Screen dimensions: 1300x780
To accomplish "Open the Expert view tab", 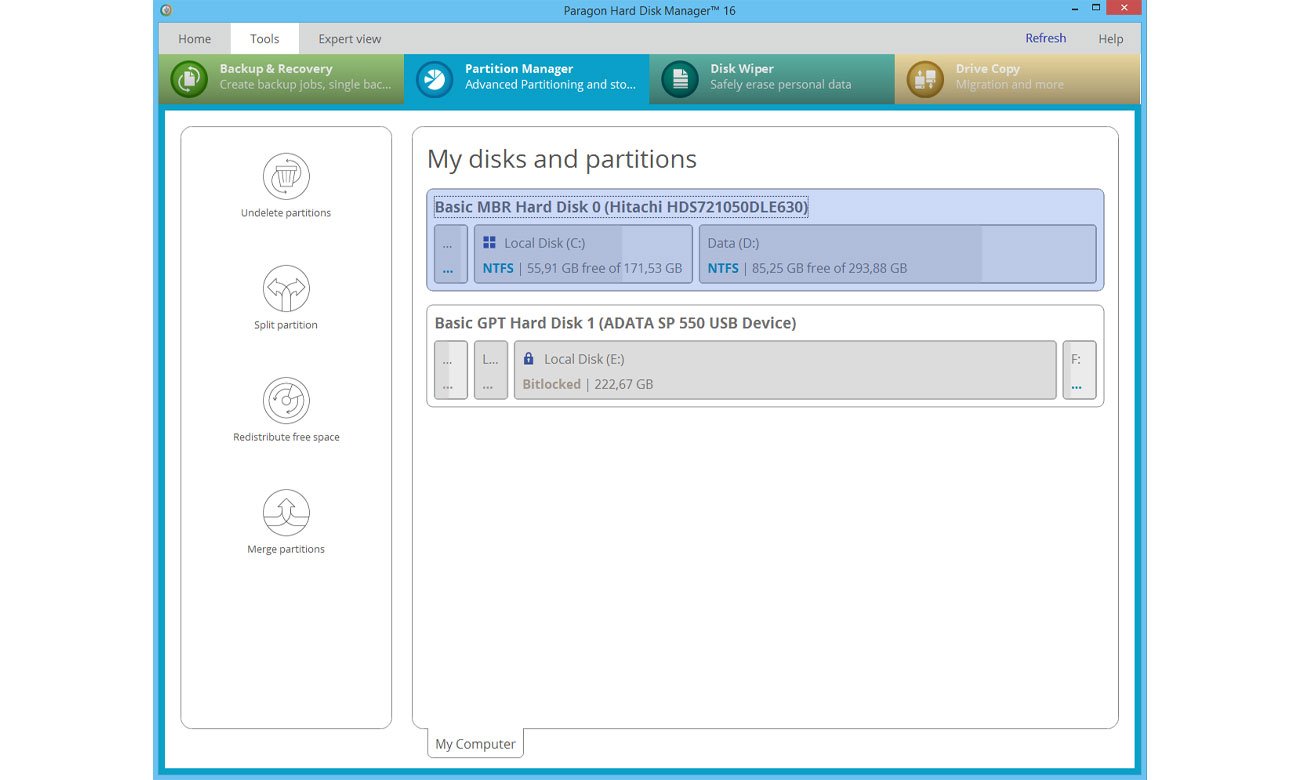I will [350, 39].
